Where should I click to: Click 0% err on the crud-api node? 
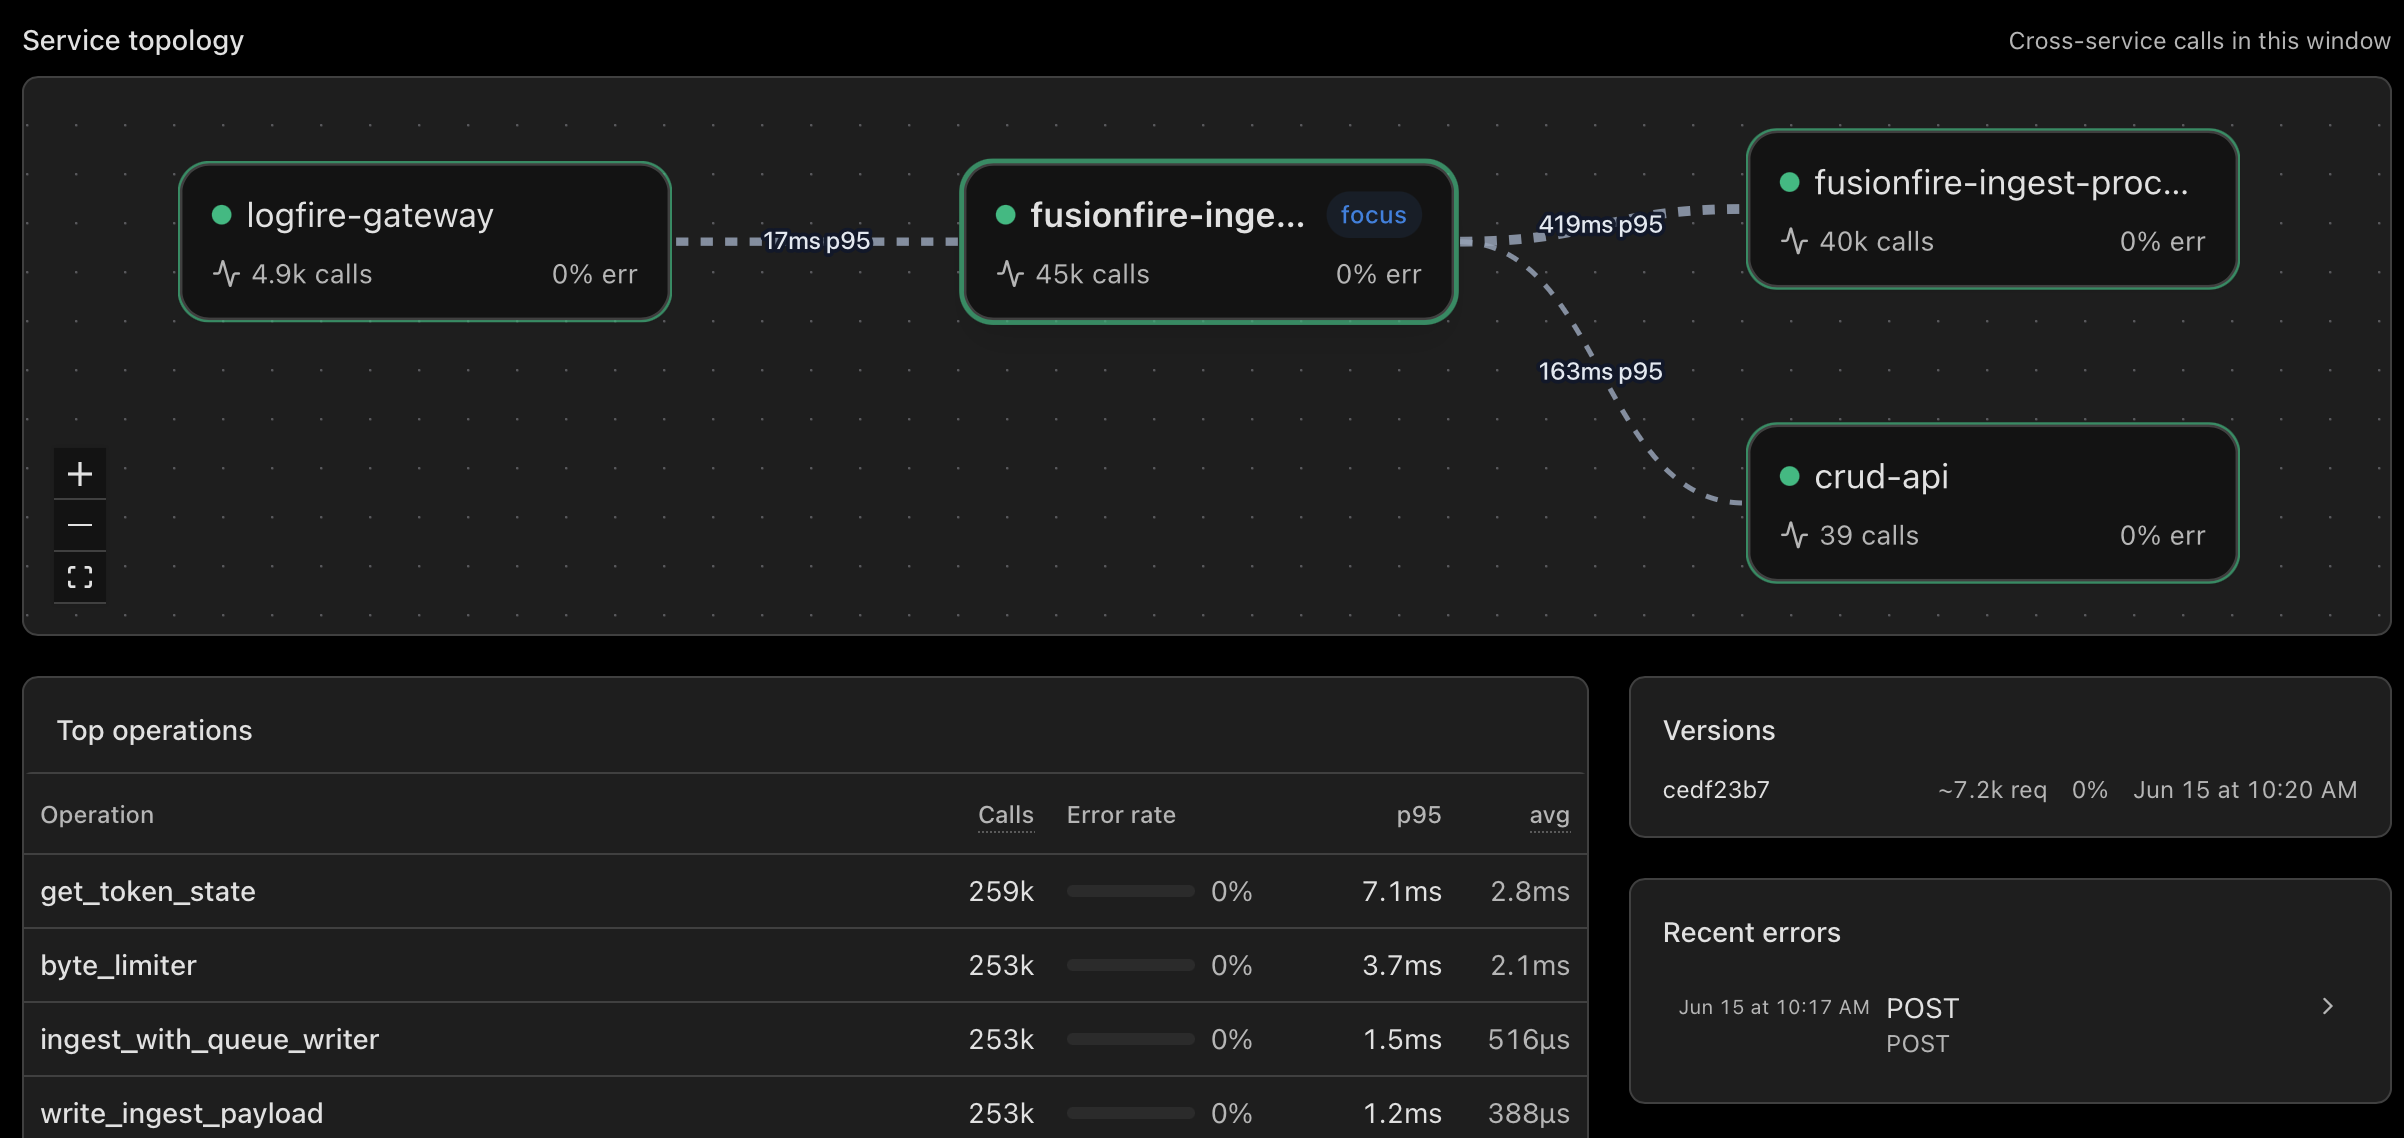pyautogui.click(x=2162, y=535)
